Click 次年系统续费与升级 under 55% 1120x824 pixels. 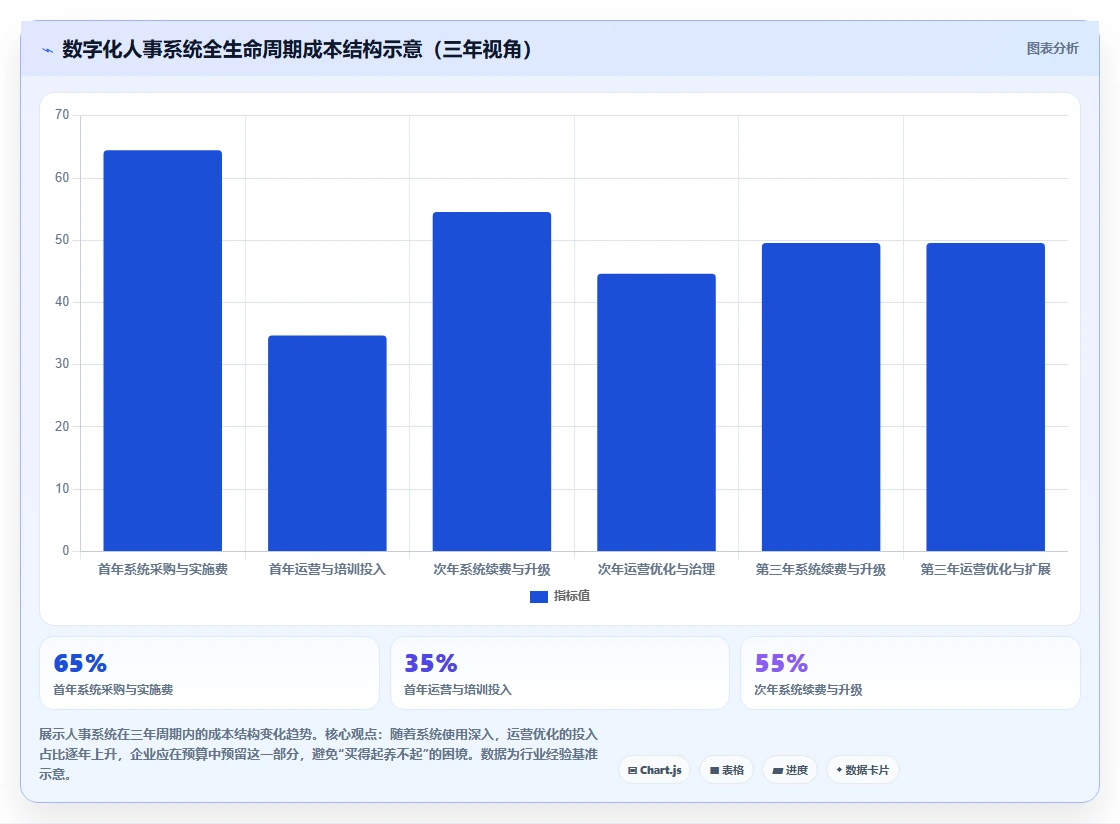click(x=809, y=690)
